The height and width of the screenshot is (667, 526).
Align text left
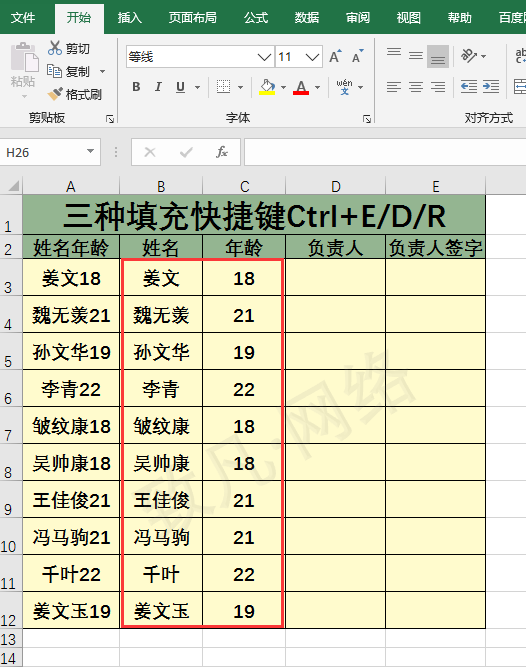(394, 87)
